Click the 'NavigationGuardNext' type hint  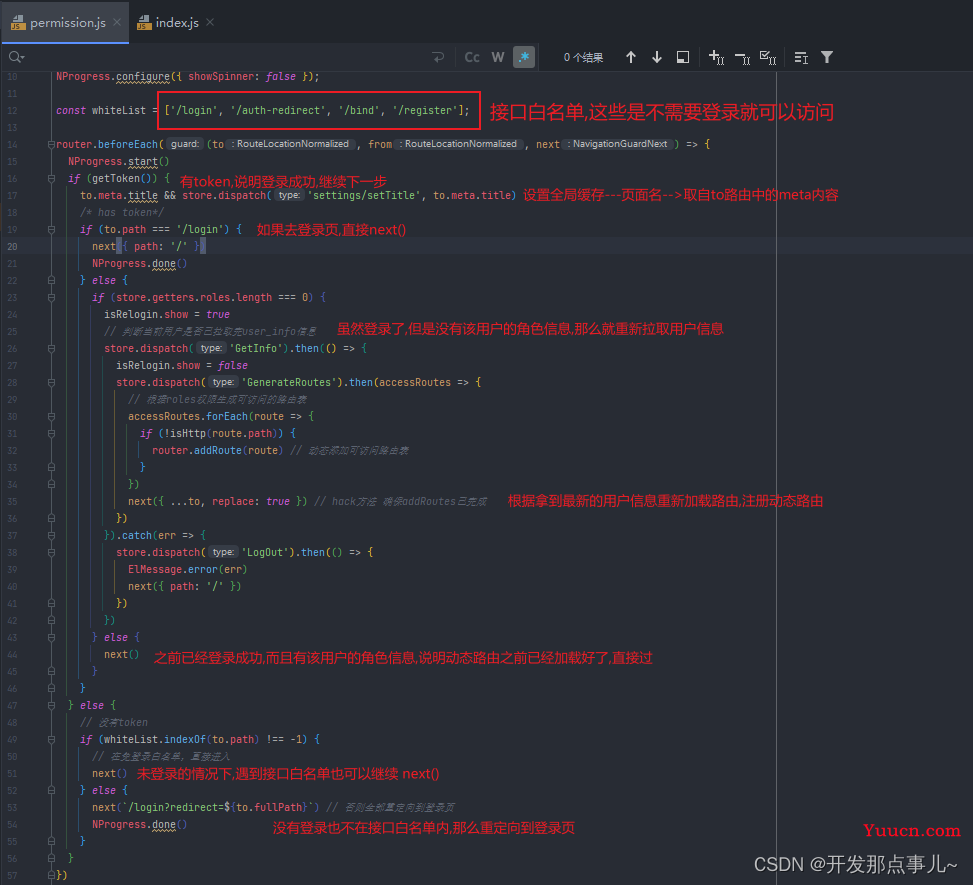click(617, 144)
